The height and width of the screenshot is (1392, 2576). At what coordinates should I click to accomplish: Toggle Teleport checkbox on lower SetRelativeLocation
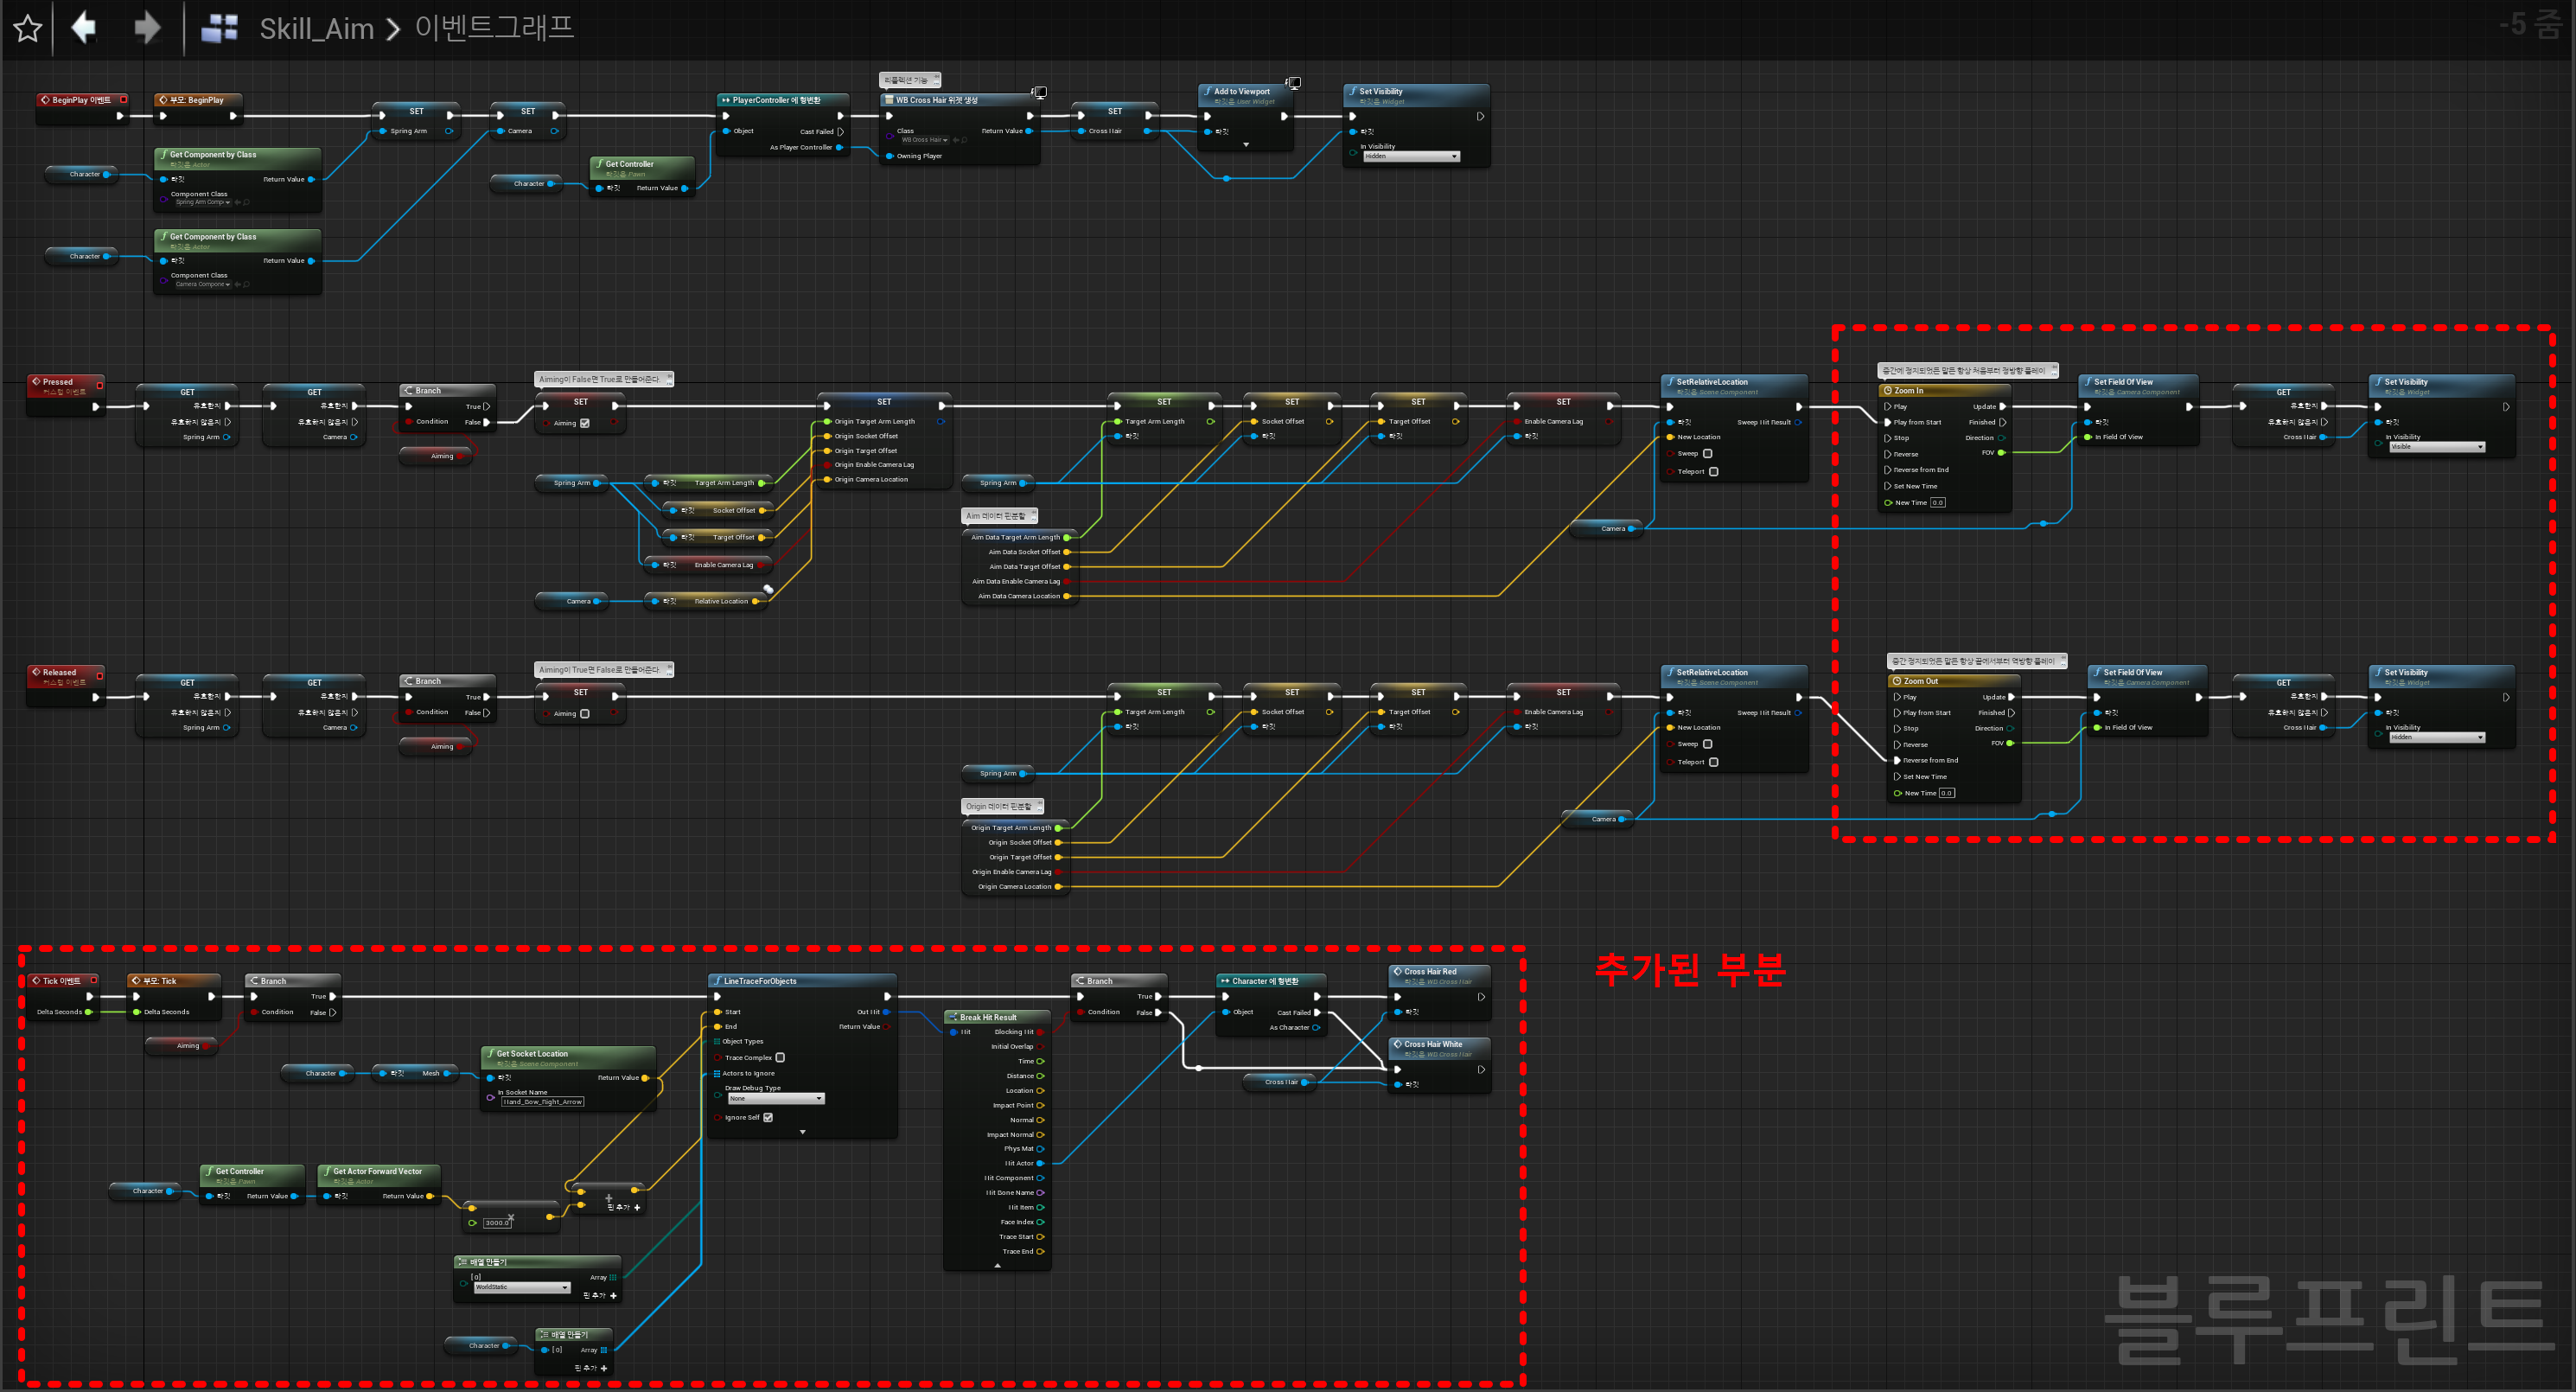click(1714, 762)
